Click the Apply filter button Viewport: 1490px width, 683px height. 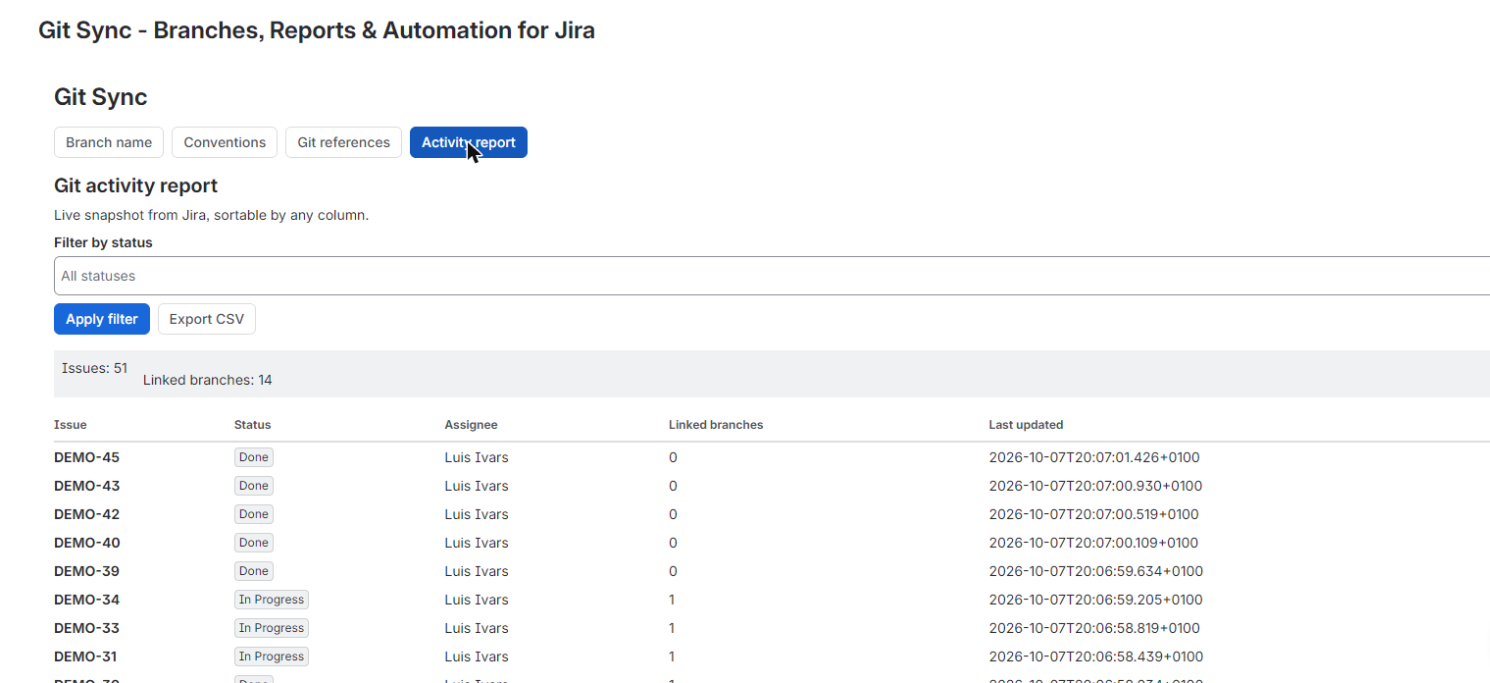(102, 319)
